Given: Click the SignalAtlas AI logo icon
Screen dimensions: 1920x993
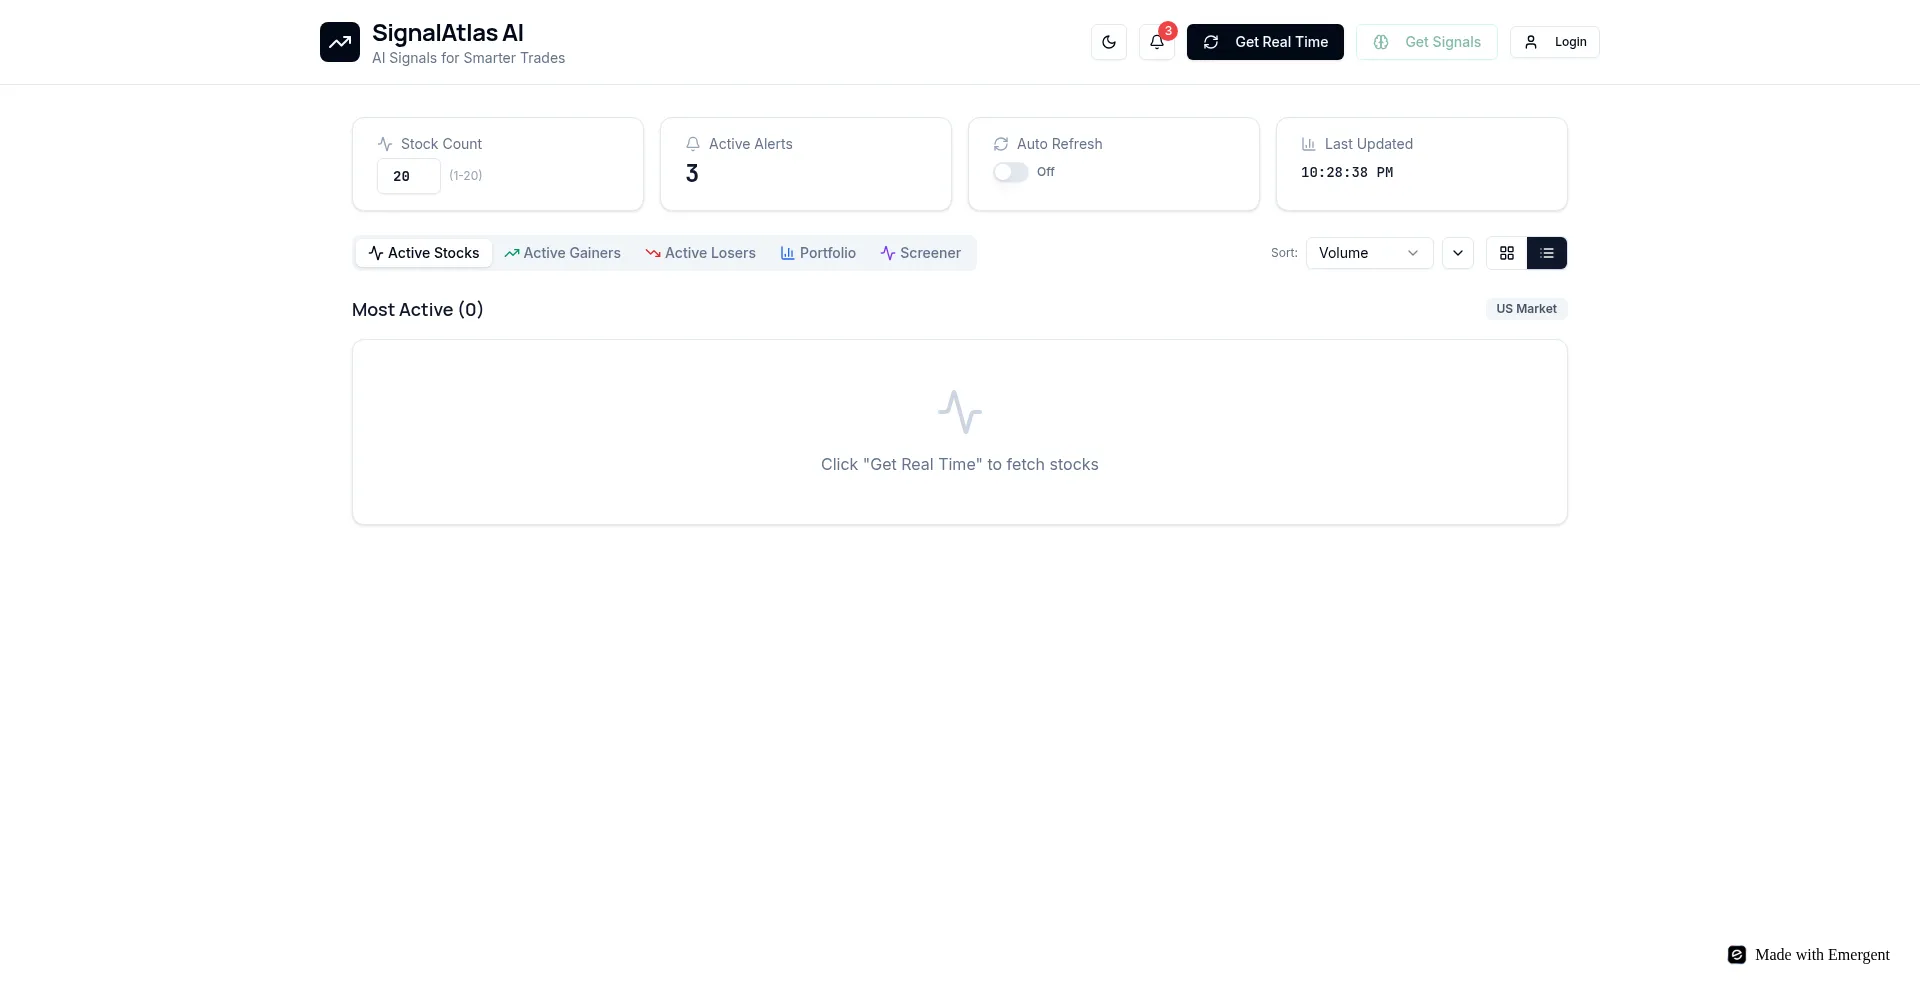Looking at the screenshot, I should [339, 42].
